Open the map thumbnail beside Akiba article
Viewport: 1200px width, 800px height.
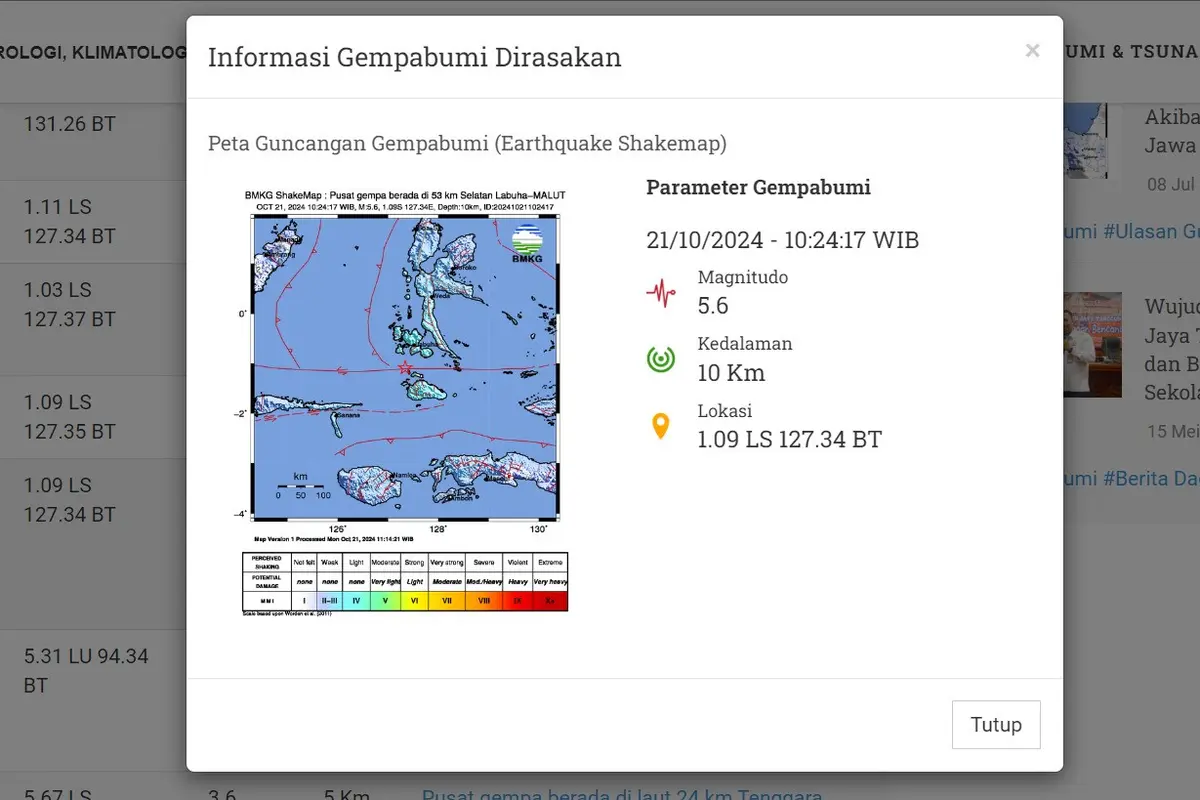pyautogui.click(x=1092, y=140)
